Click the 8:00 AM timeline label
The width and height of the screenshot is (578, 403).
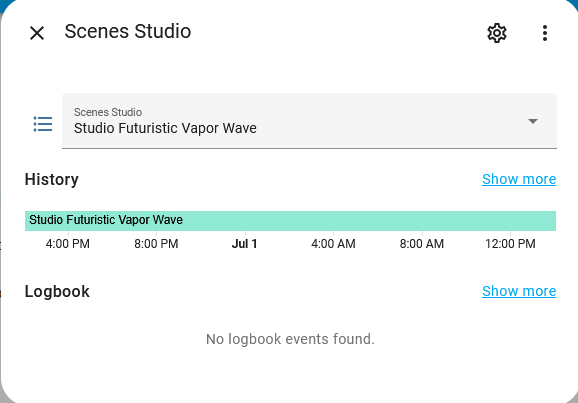click(422, 244)
